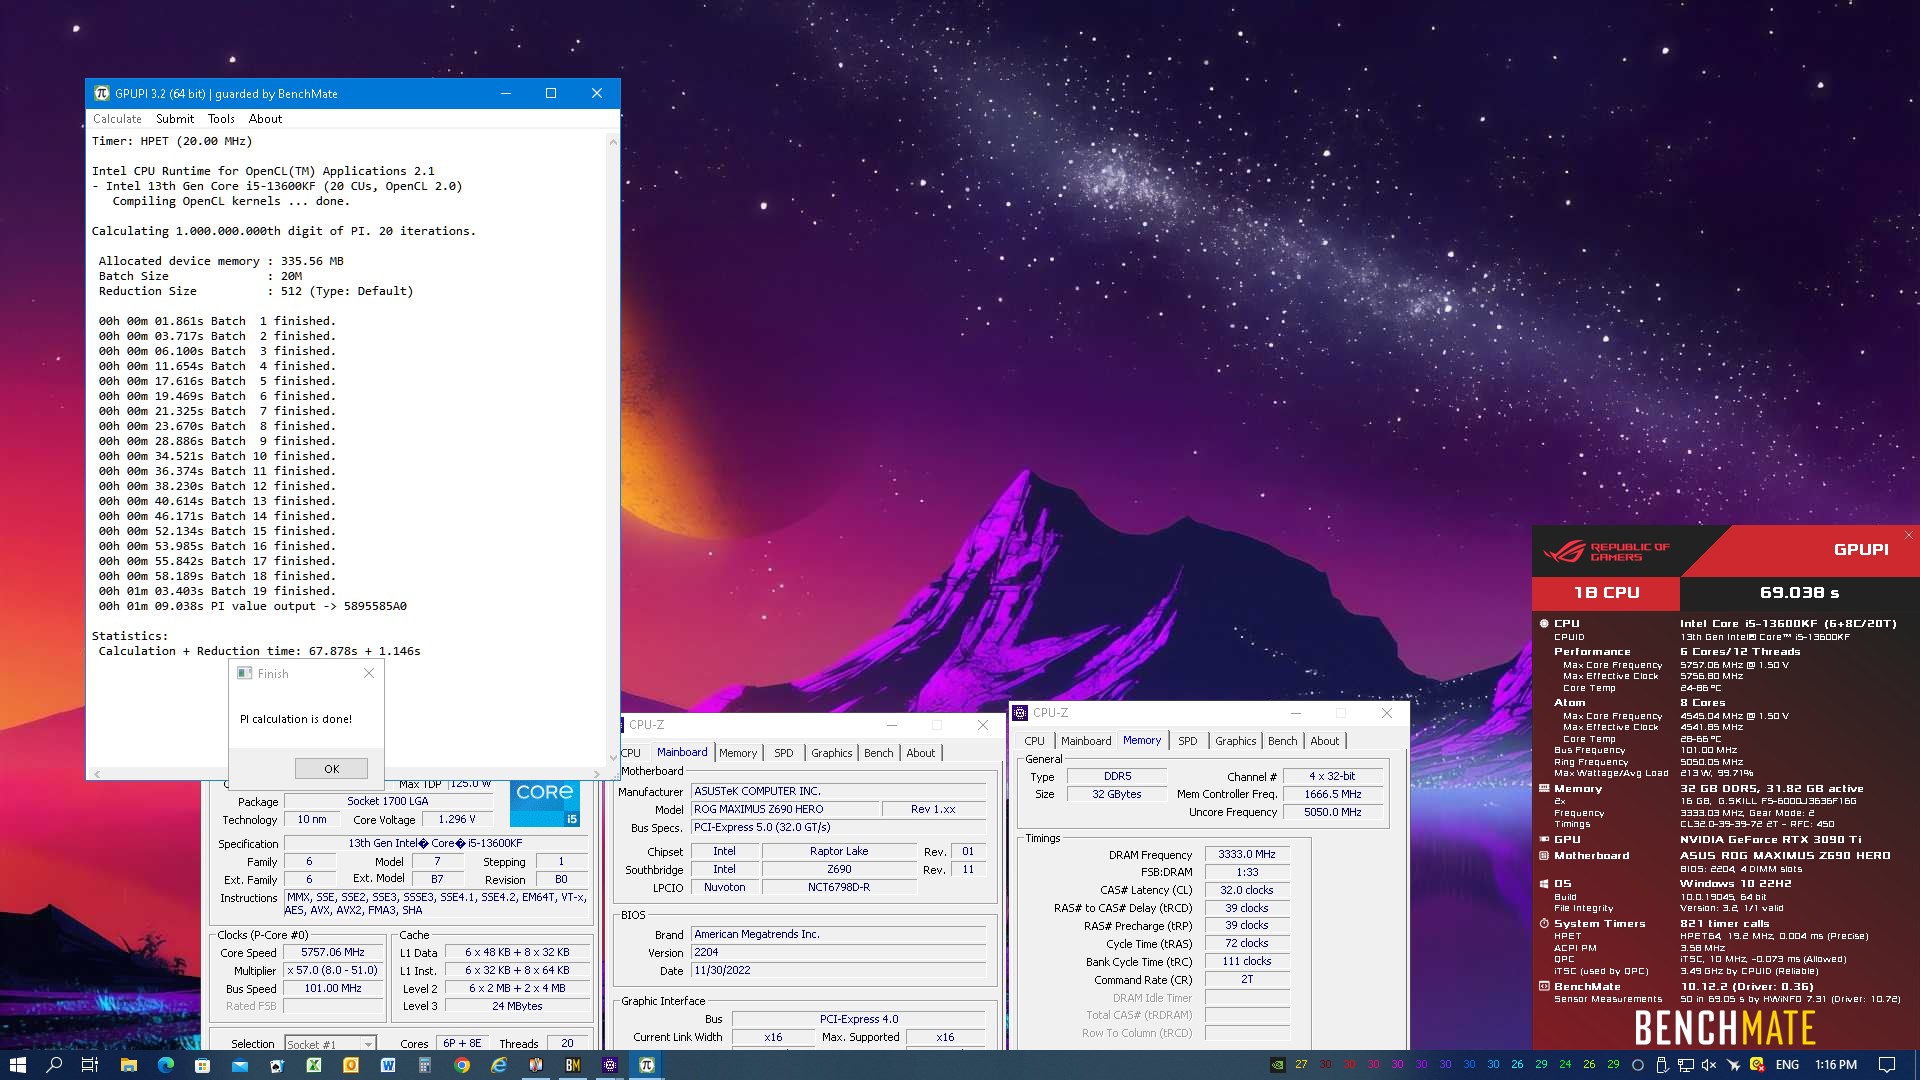Select the Memory tab in the CPU-Z Mainboard window
The image size is (1920, 1080).
pyautogui.click(x=737, y=753)
